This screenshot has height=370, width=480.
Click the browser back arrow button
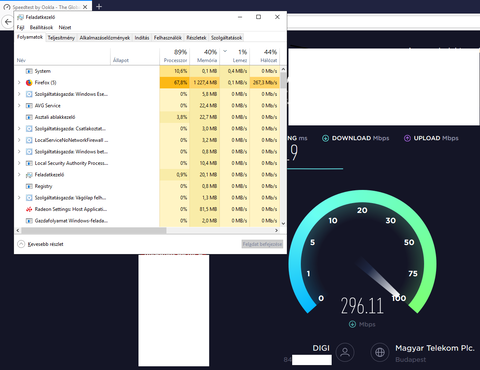click(7, 22)
